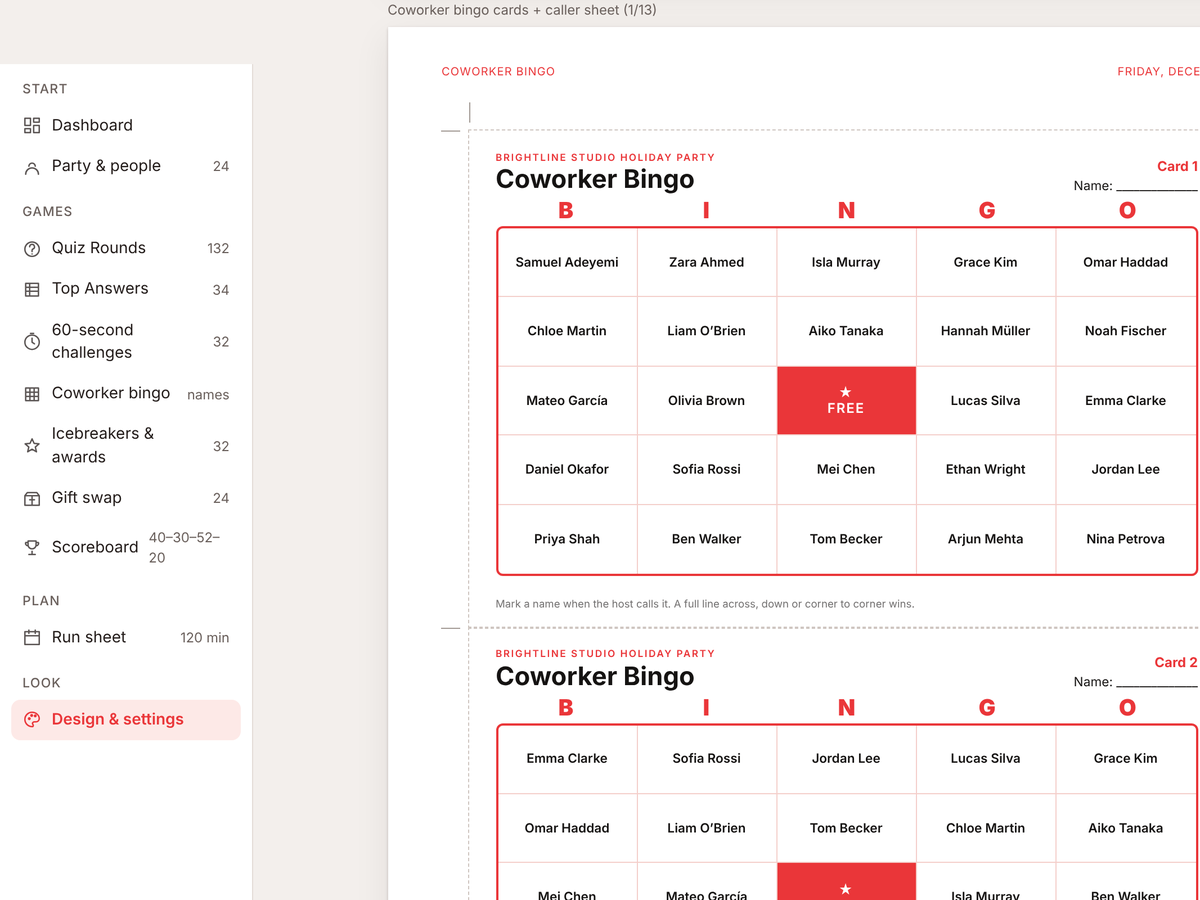Click the Card 2 label
1200x900 pixels.
1176,663
